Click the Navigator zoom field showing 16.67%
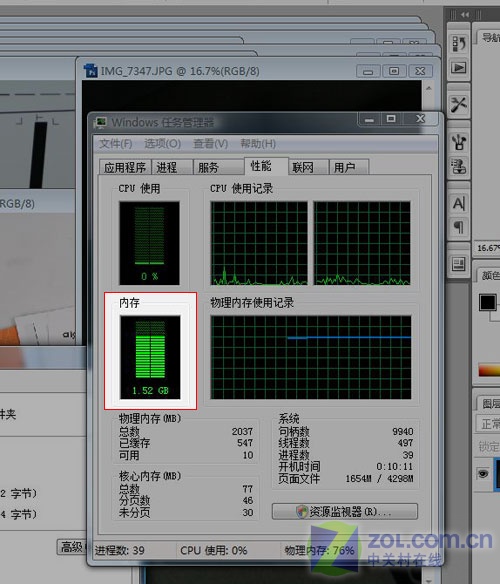 (487, 248)
